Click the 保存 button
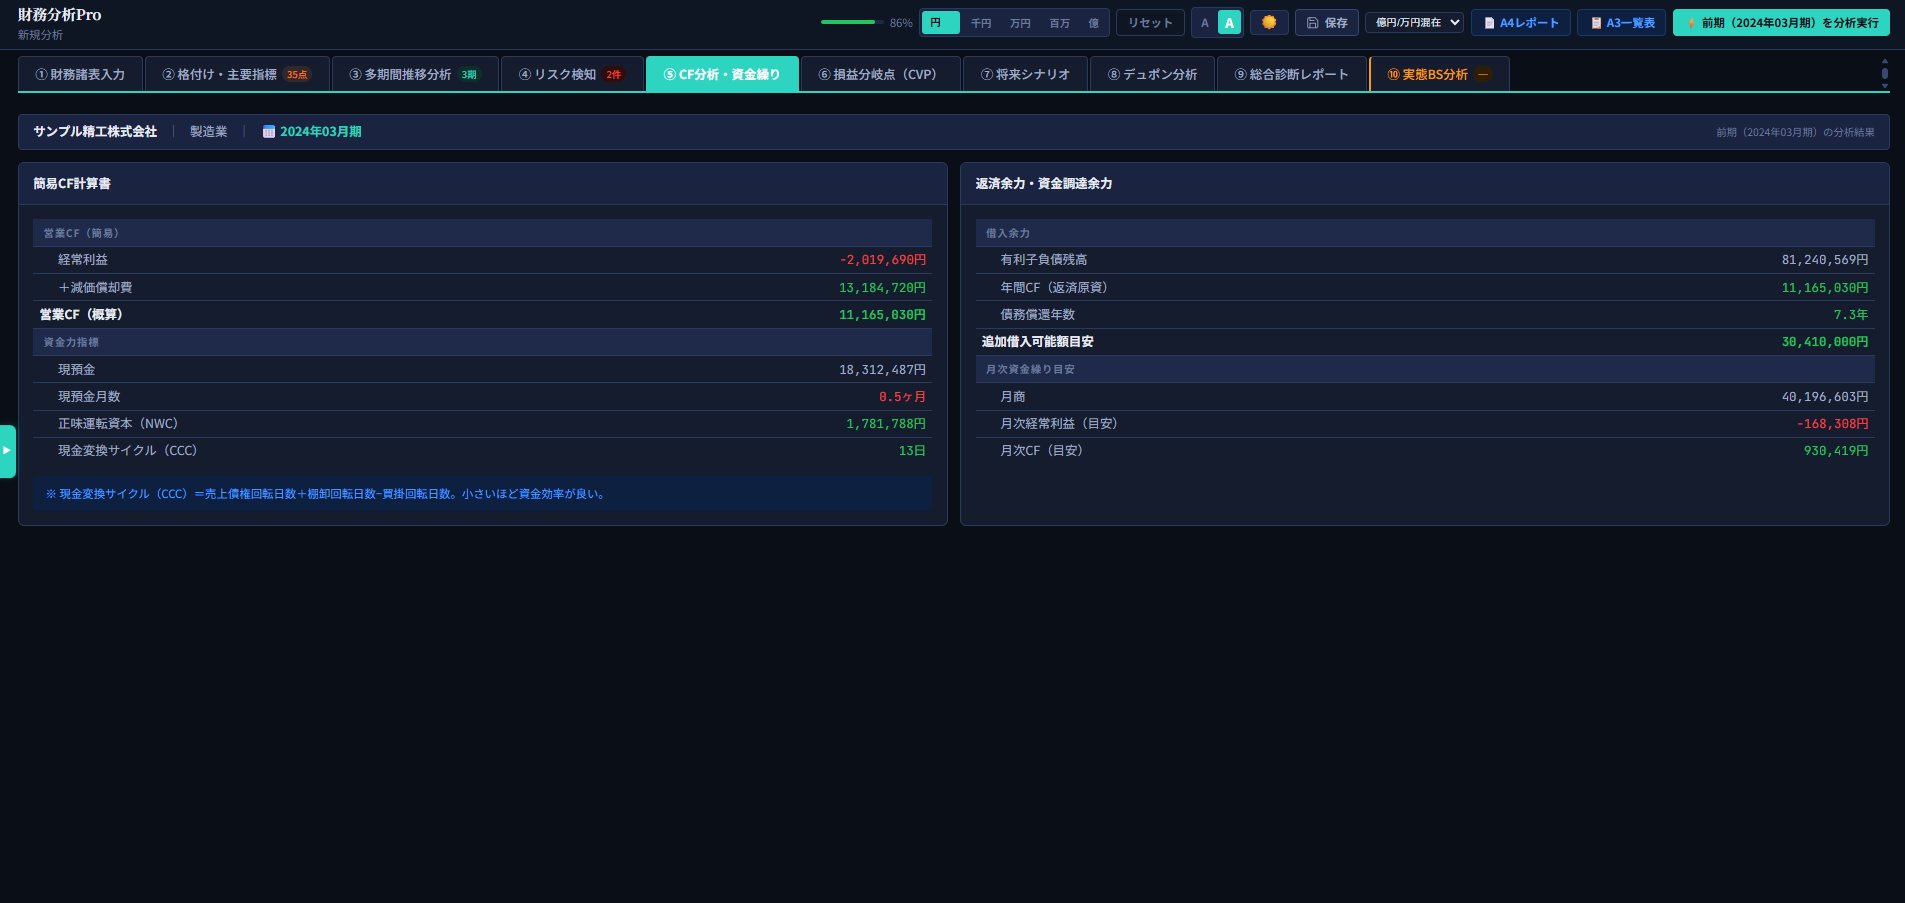The height and width of the screenshot is (903, 1905). (x=1327, y=23)
